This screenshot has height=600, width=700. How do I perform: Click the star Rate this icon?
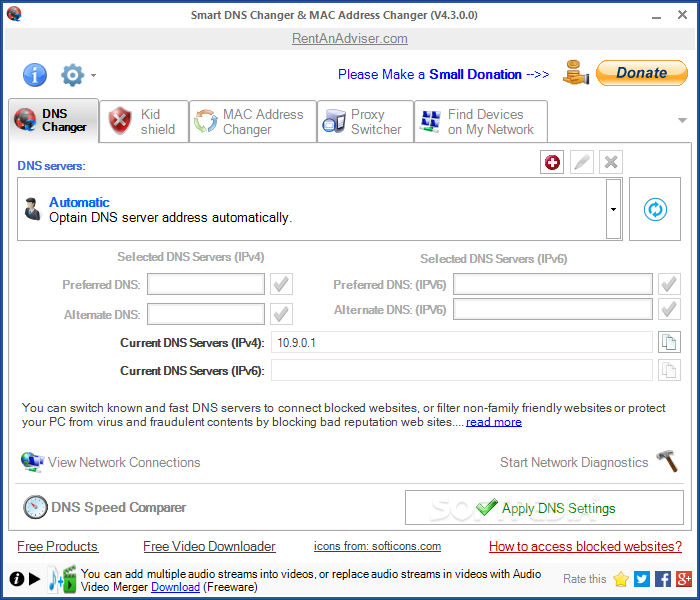pos(621,578)
